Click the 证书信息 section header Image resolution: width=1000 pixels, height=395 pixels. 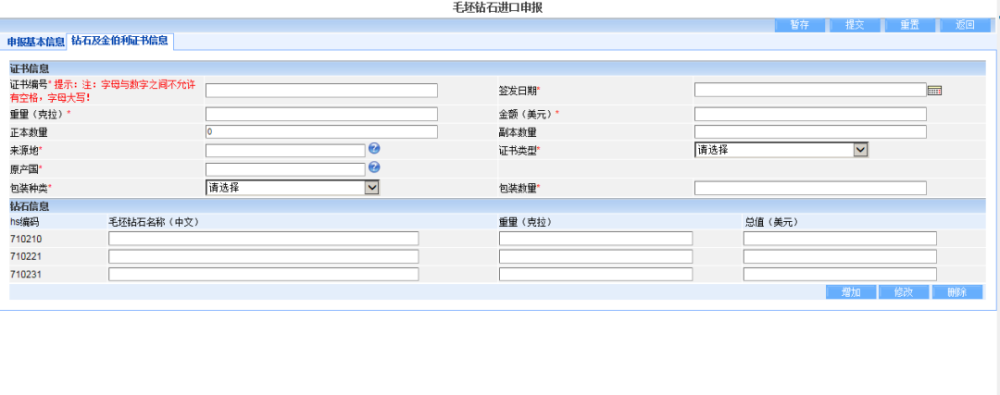tap(29, 68)
